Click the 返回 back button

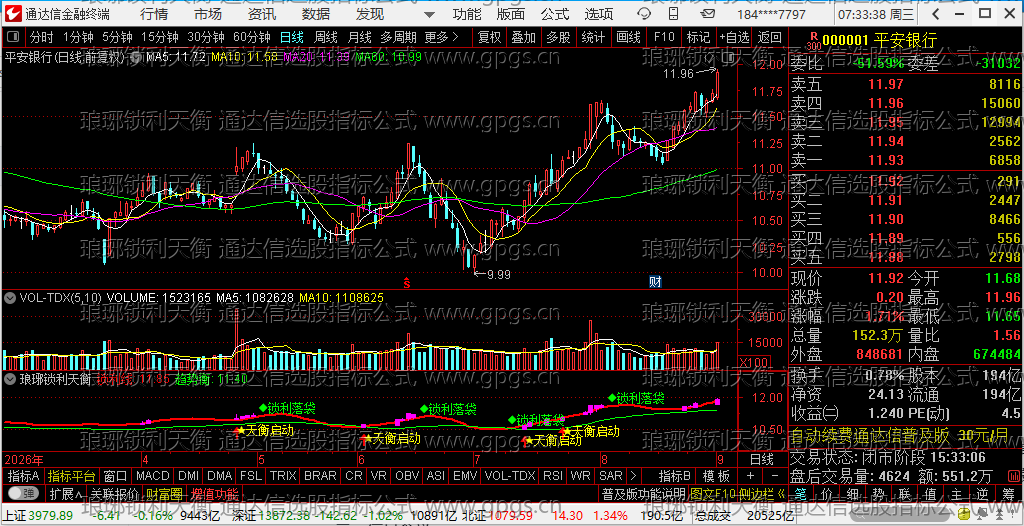(x=770, y=37)
